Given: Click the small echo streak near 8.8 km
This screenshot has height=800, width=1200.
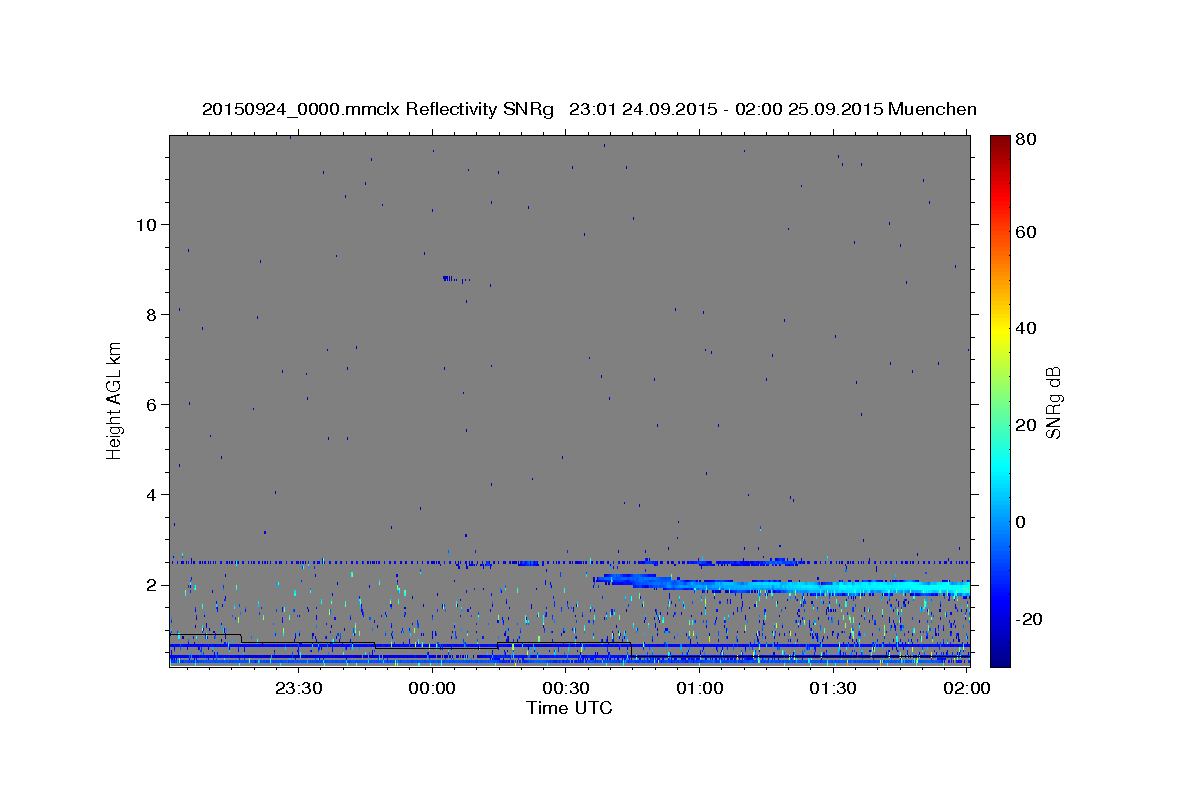Looking at the screenshot, I should tap(455, 279).
